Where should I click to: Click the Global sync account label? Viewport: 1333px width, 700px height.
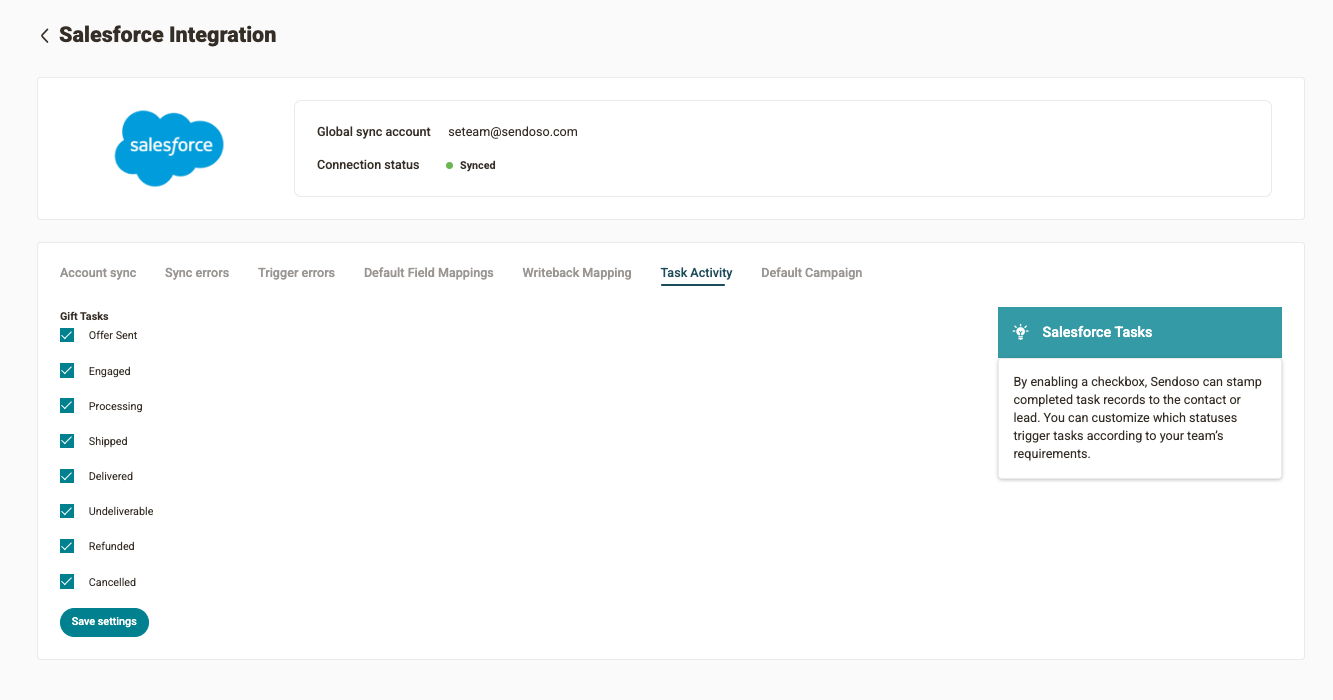tap(374, 132)
